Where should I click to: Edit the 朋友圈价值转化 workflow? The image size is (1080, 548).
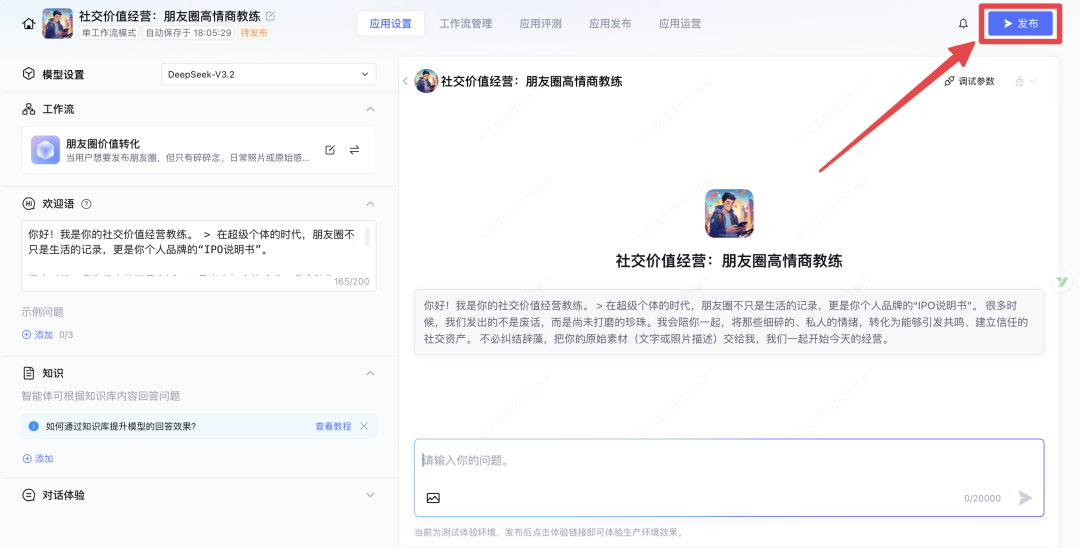coord(330,150)
